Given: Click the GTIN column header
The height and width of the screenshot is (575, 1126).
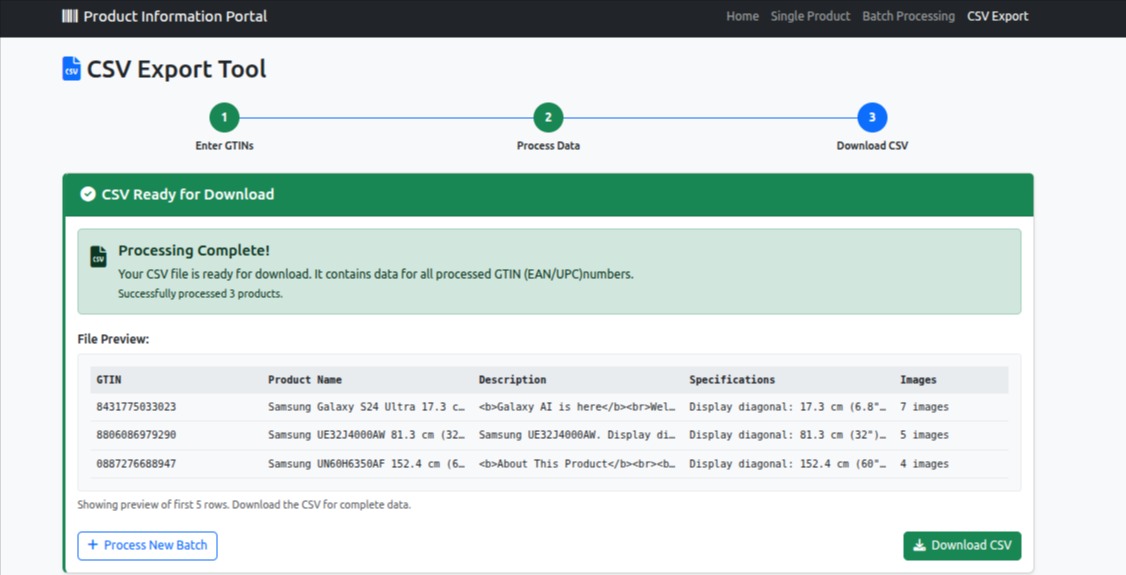Looking at the screenshot, I should coord(111,380).
